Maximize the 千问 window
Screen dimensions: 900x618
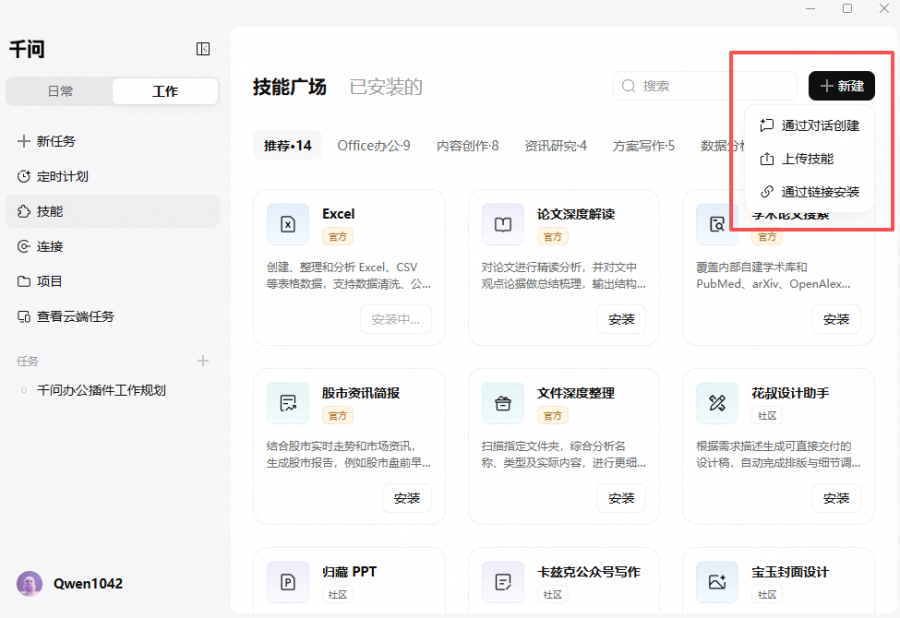pyautogui.click(x=847, y=8)
